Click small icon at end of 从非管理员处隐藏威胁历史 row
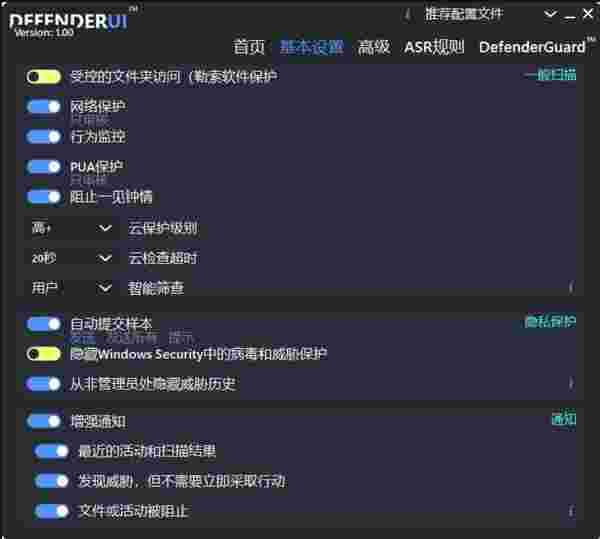The image size is (600, 539). click(571, 383)
